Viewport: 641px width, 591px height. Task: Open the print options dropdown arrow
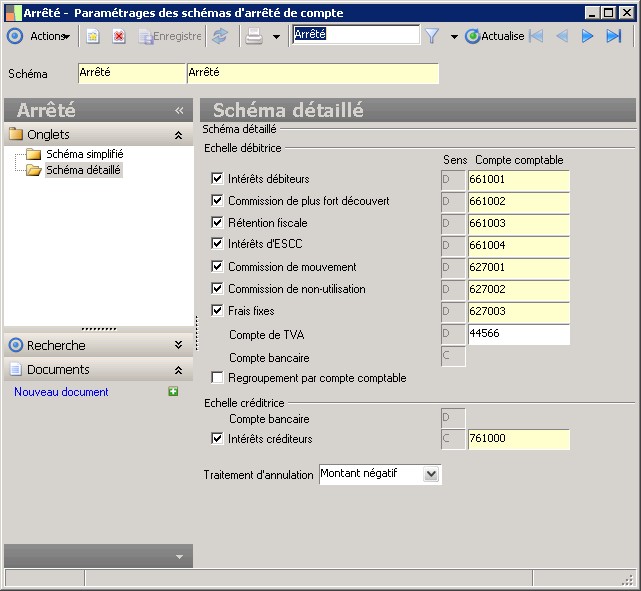pos(275,36)
